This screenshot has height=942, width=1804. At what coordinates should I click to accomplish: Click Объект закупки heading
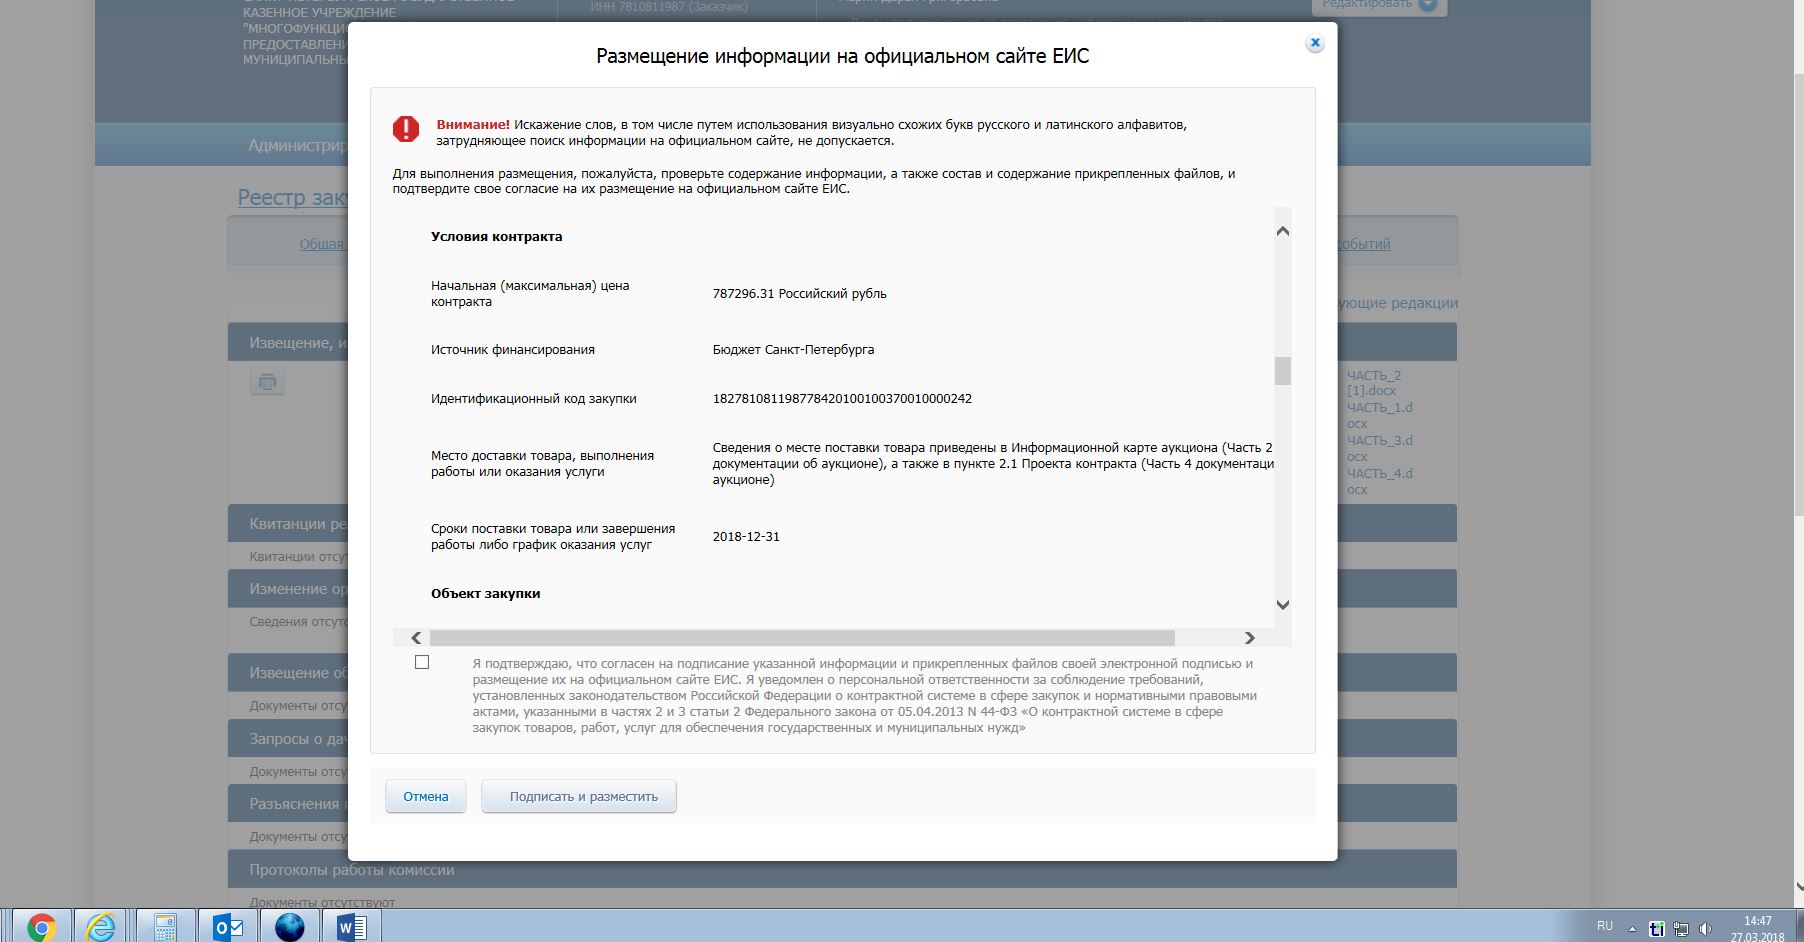[x=485, y=594]
